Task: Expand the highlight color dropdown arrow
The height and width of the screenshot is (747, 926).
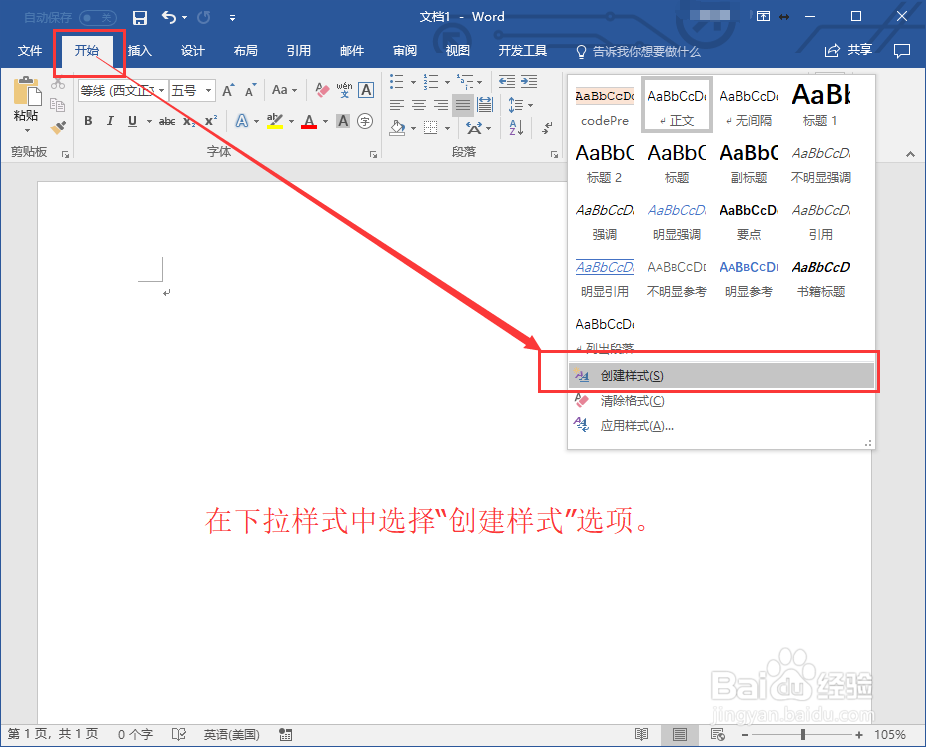Action: [x=291, y=121]
